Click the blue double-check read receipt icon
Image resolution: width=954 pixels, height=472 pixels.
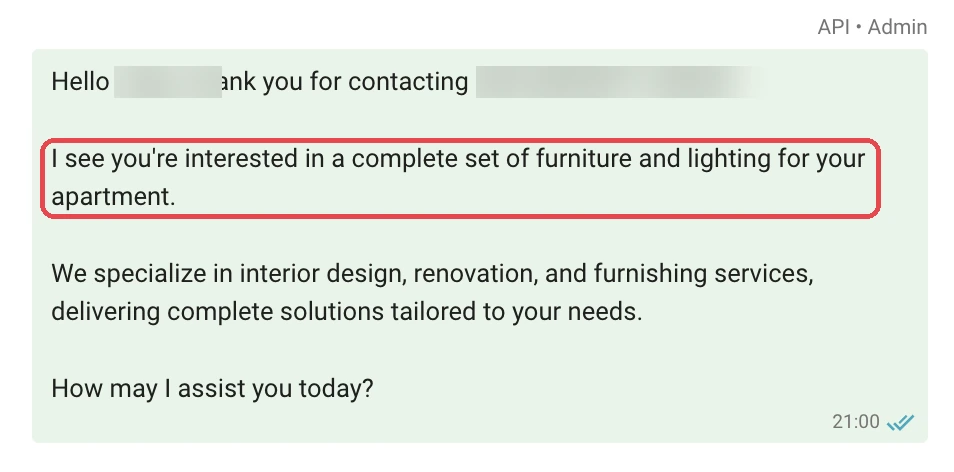coord(900,422)
